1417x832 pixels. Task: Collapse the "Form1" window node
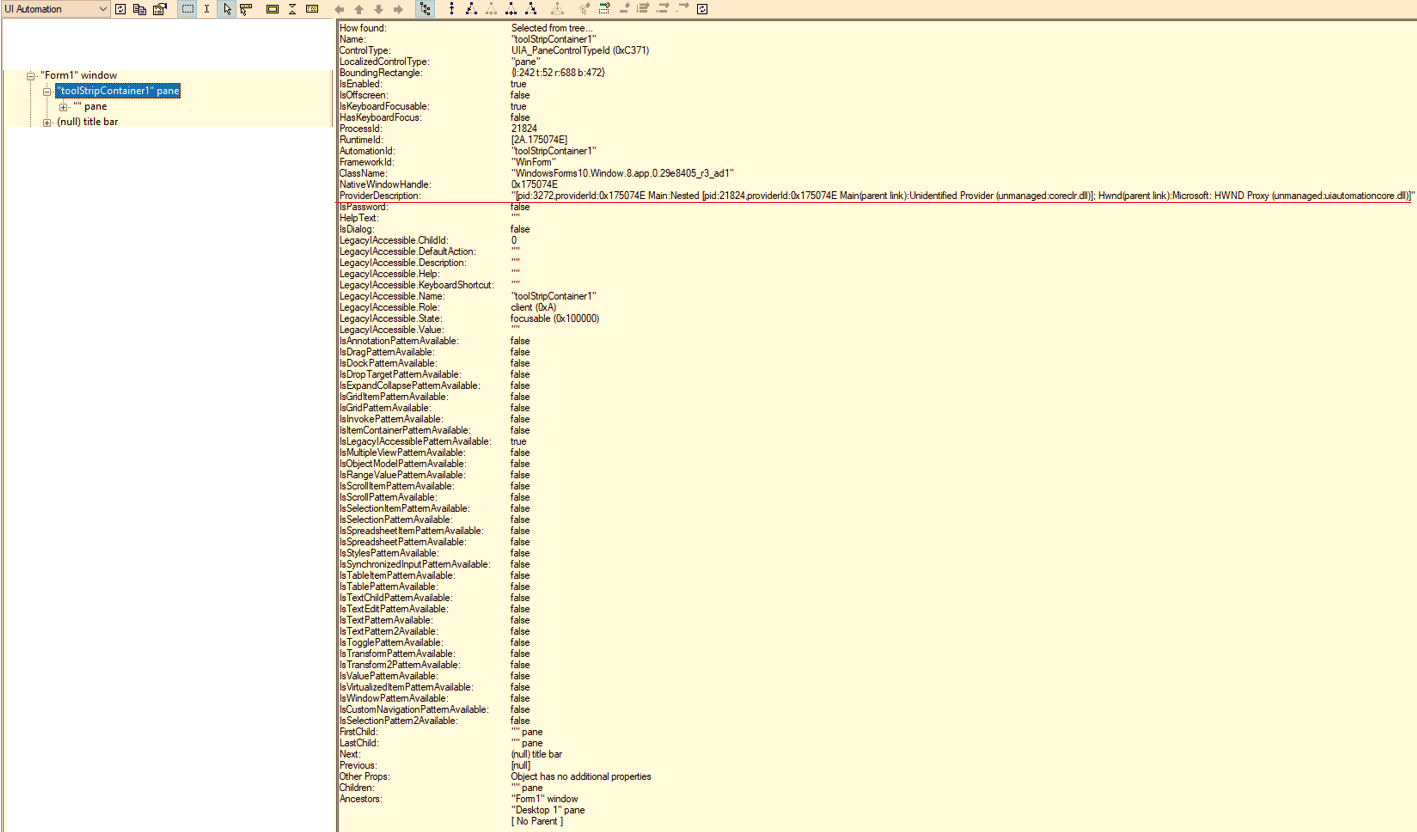pyautogui.click(x=31, y=76)
